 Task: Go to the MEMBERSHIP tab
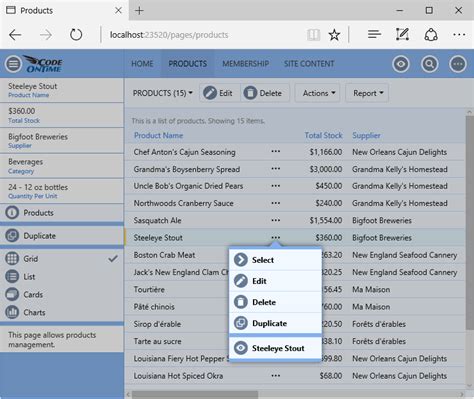click(x=246, y=64)
